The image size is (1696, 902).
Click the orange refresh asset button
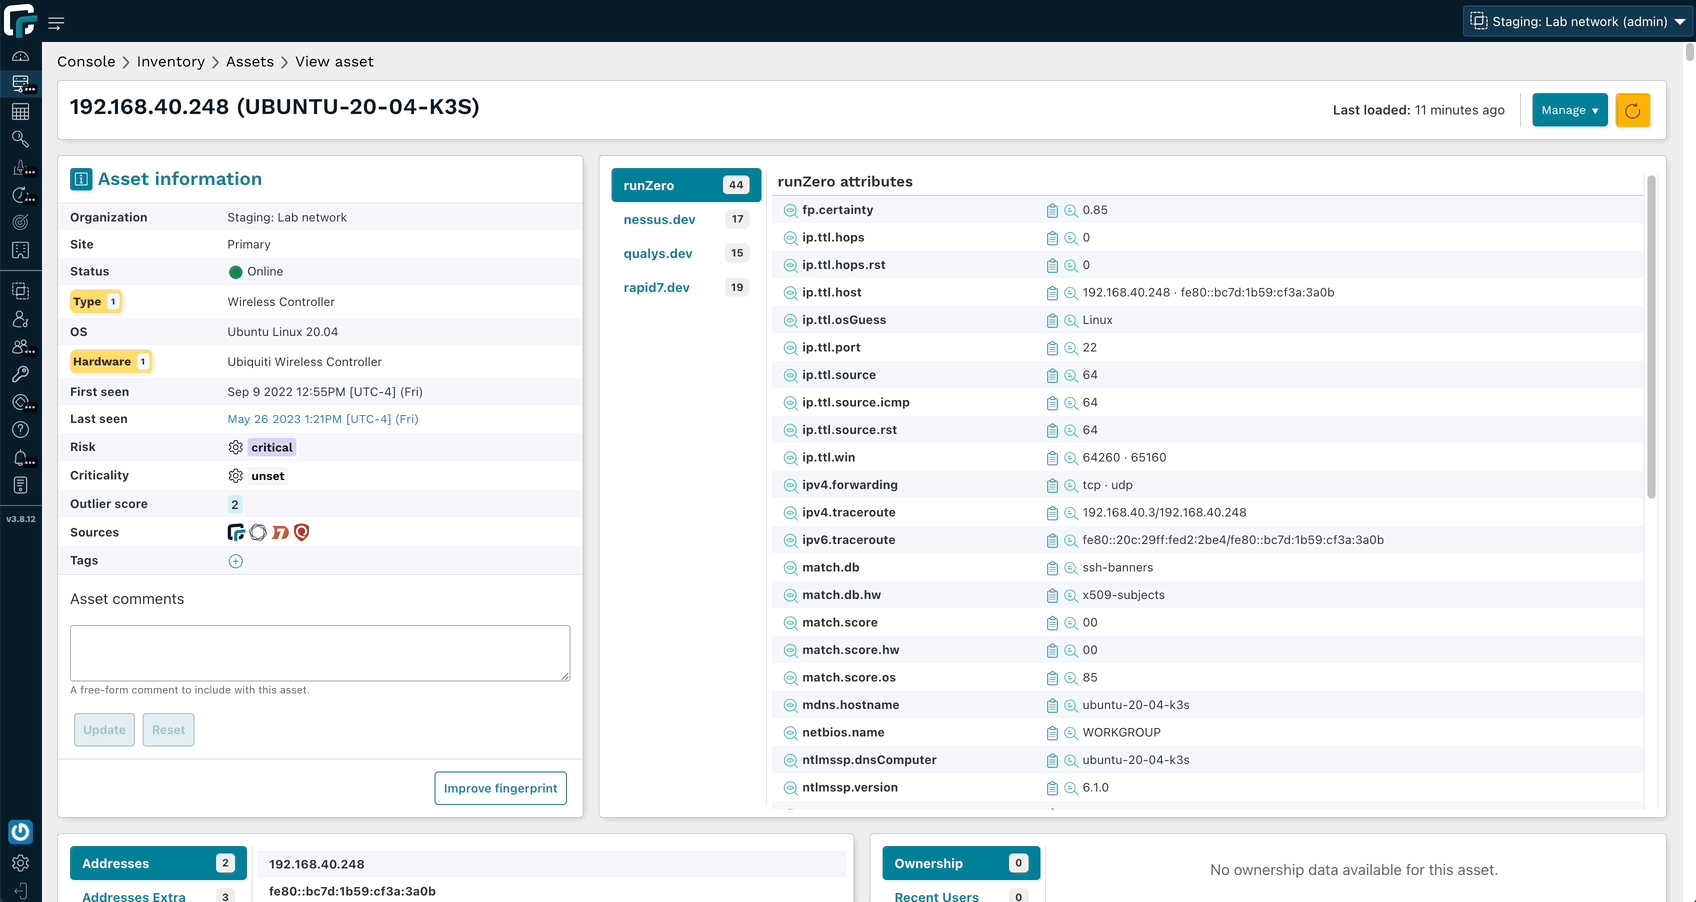point(1632,110)
